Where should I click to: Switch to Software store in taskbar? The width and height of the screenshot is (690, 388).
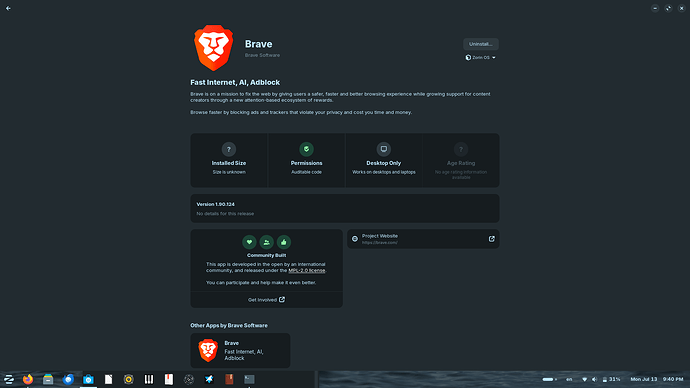coord(88,379)
